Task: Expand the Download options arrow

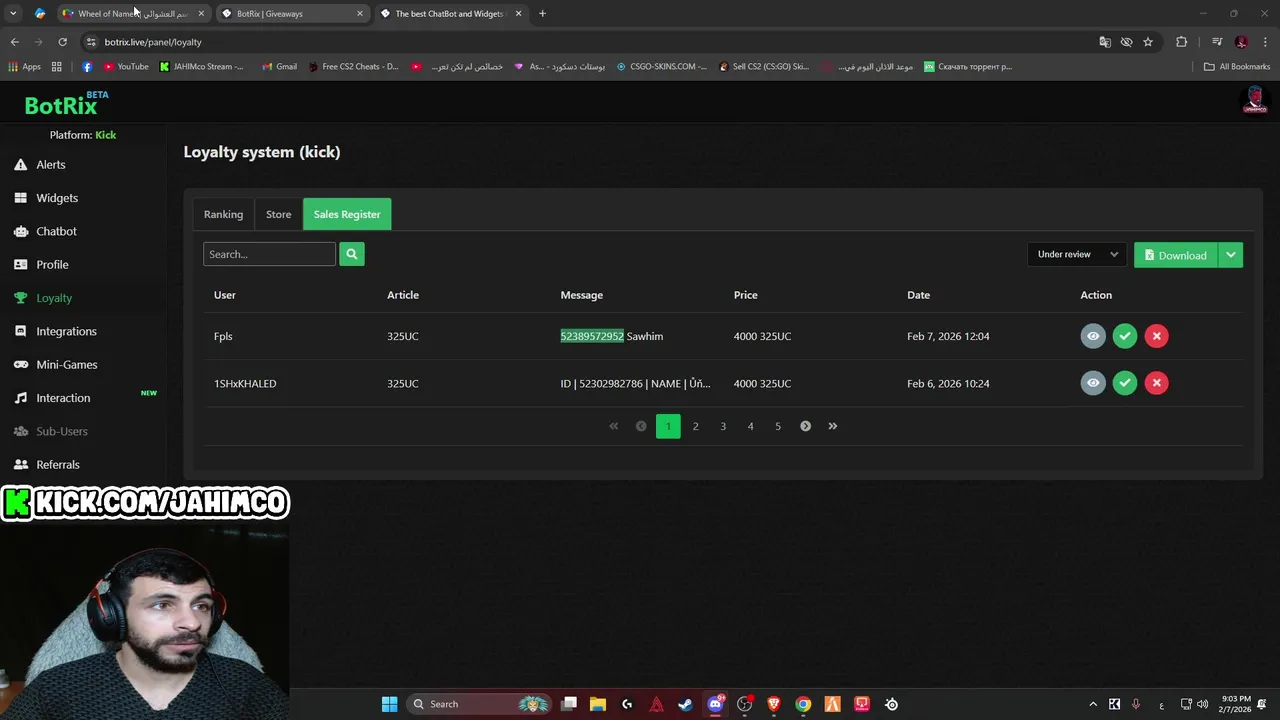Action: click(x=1231, y=255)
